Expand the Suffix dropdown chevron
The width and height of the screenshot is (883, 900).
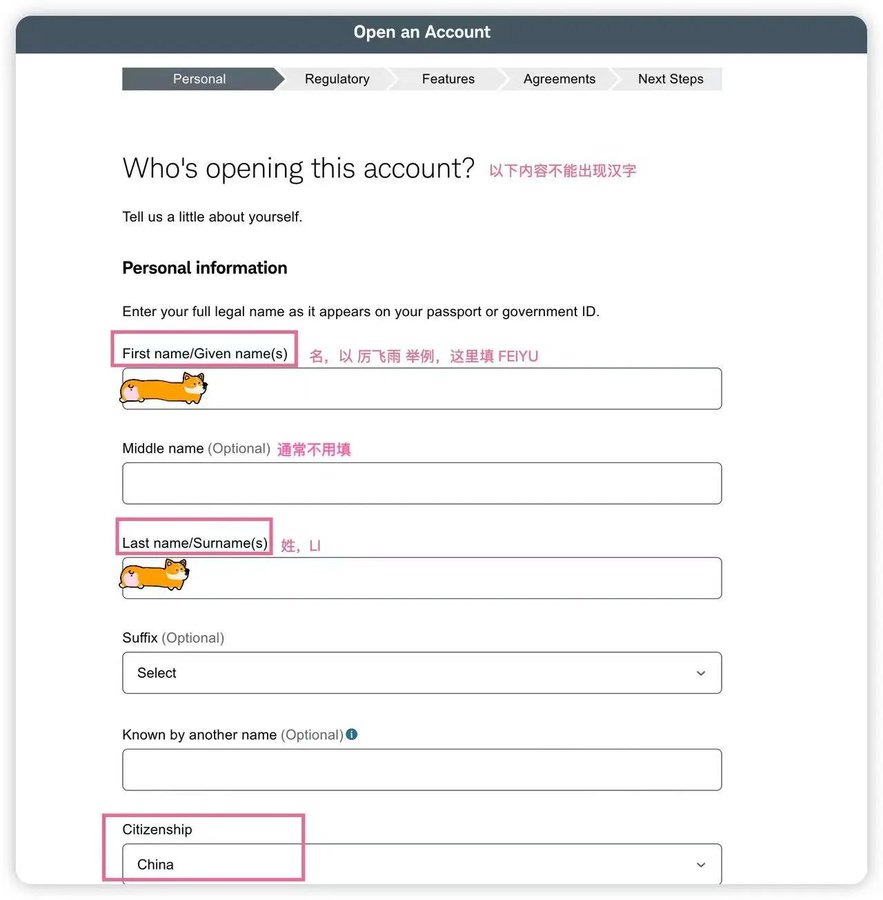click(x=700, y=673)
